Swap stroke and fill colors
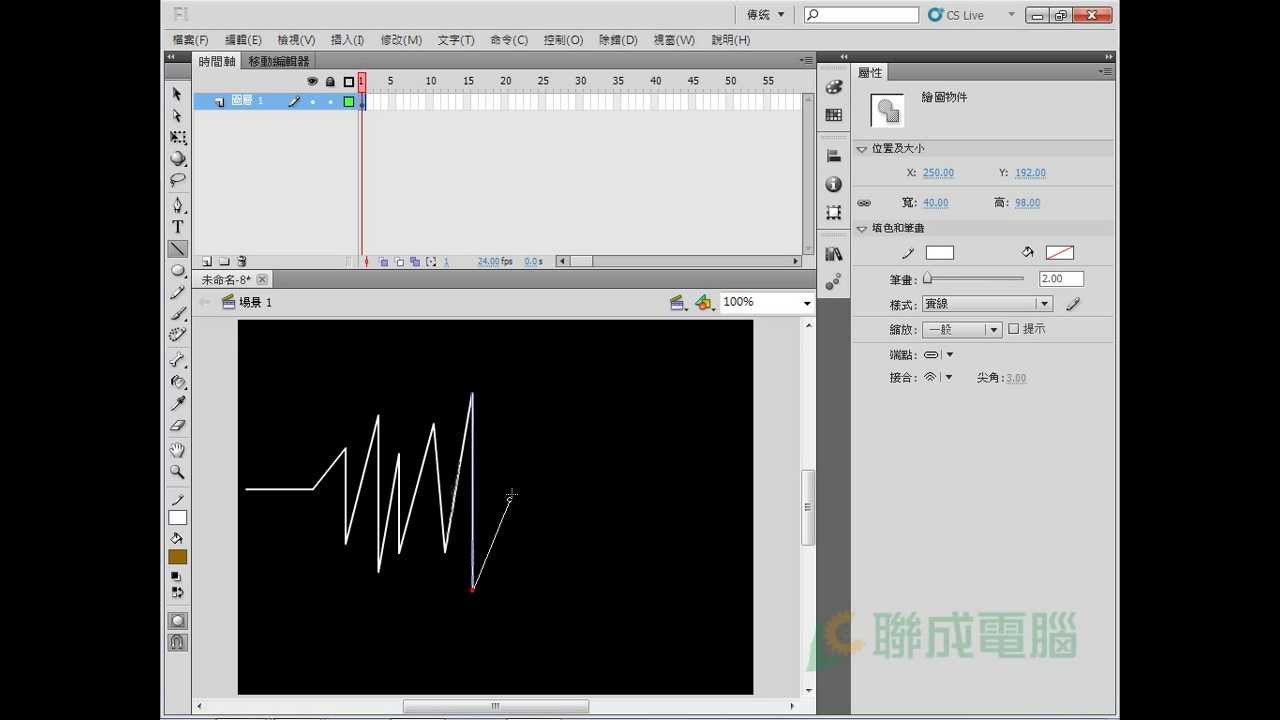Image resolution: width=1280 pixels, height=720 pixels. tap(177, 592)
